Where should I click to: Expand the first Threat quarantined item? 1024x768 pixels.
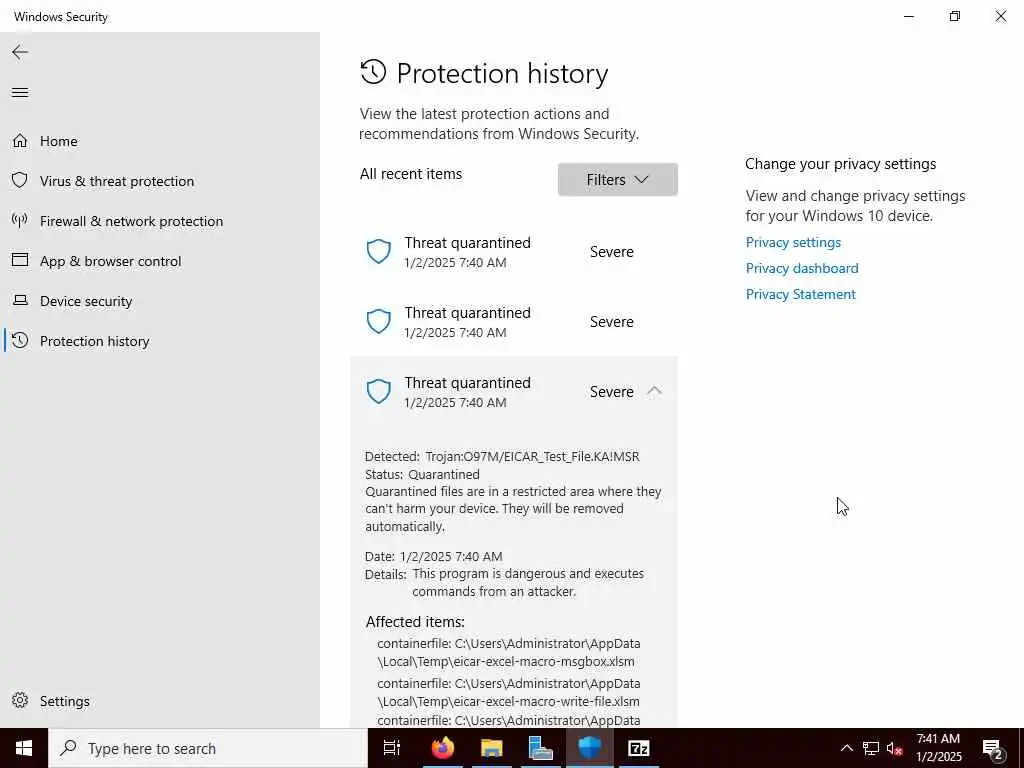click(x=514, y=251)
